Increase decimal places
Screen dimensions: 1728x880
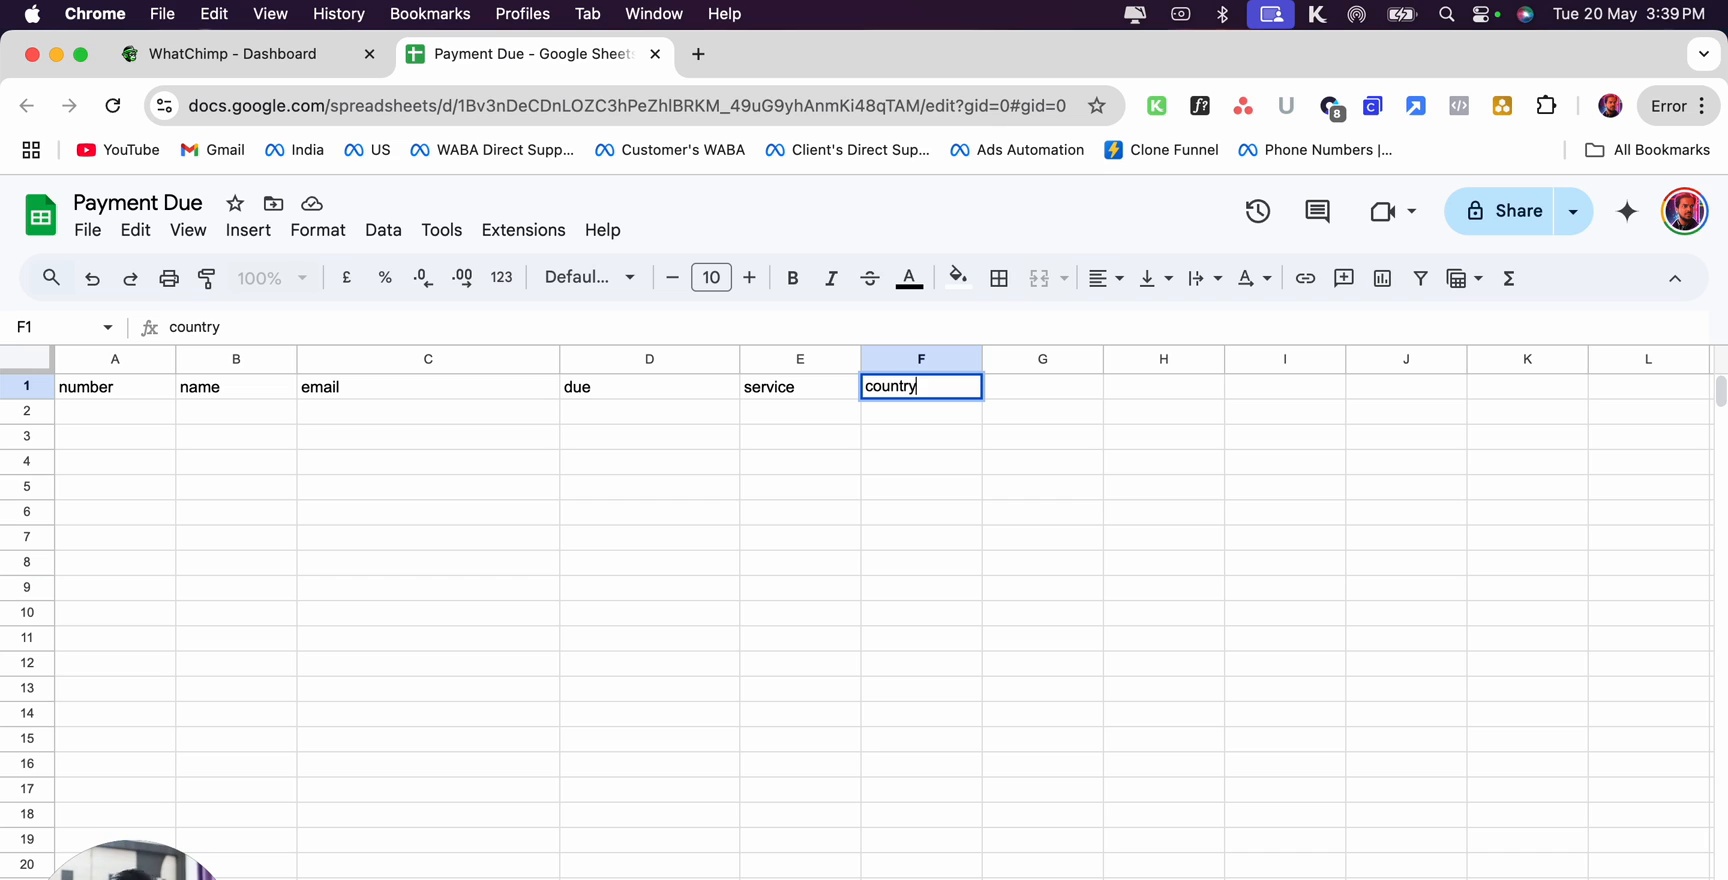[x=462, y=278]
